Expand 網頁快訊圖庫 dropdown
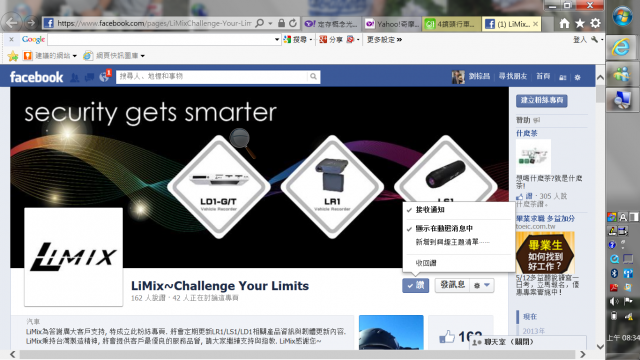 click(142, 56)
